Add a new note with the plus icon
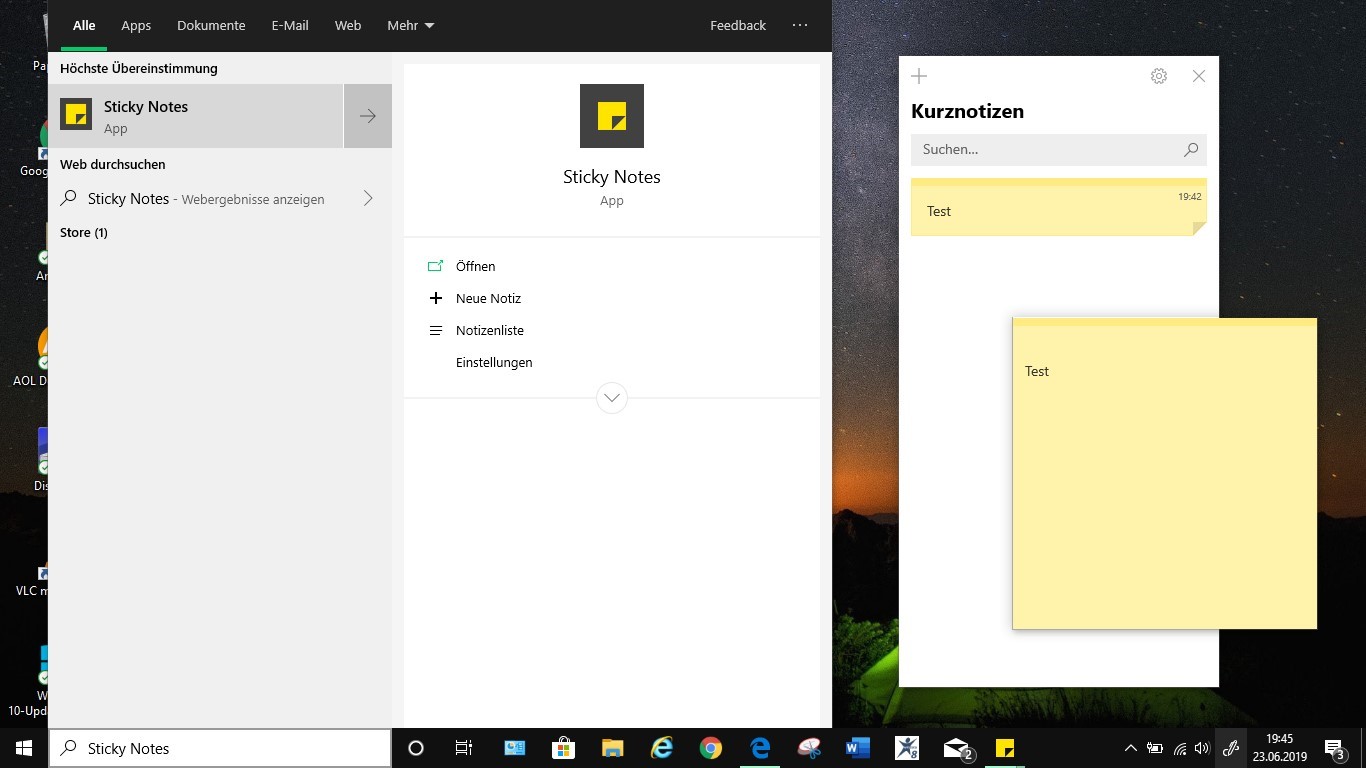 click(x=919, y=76)
